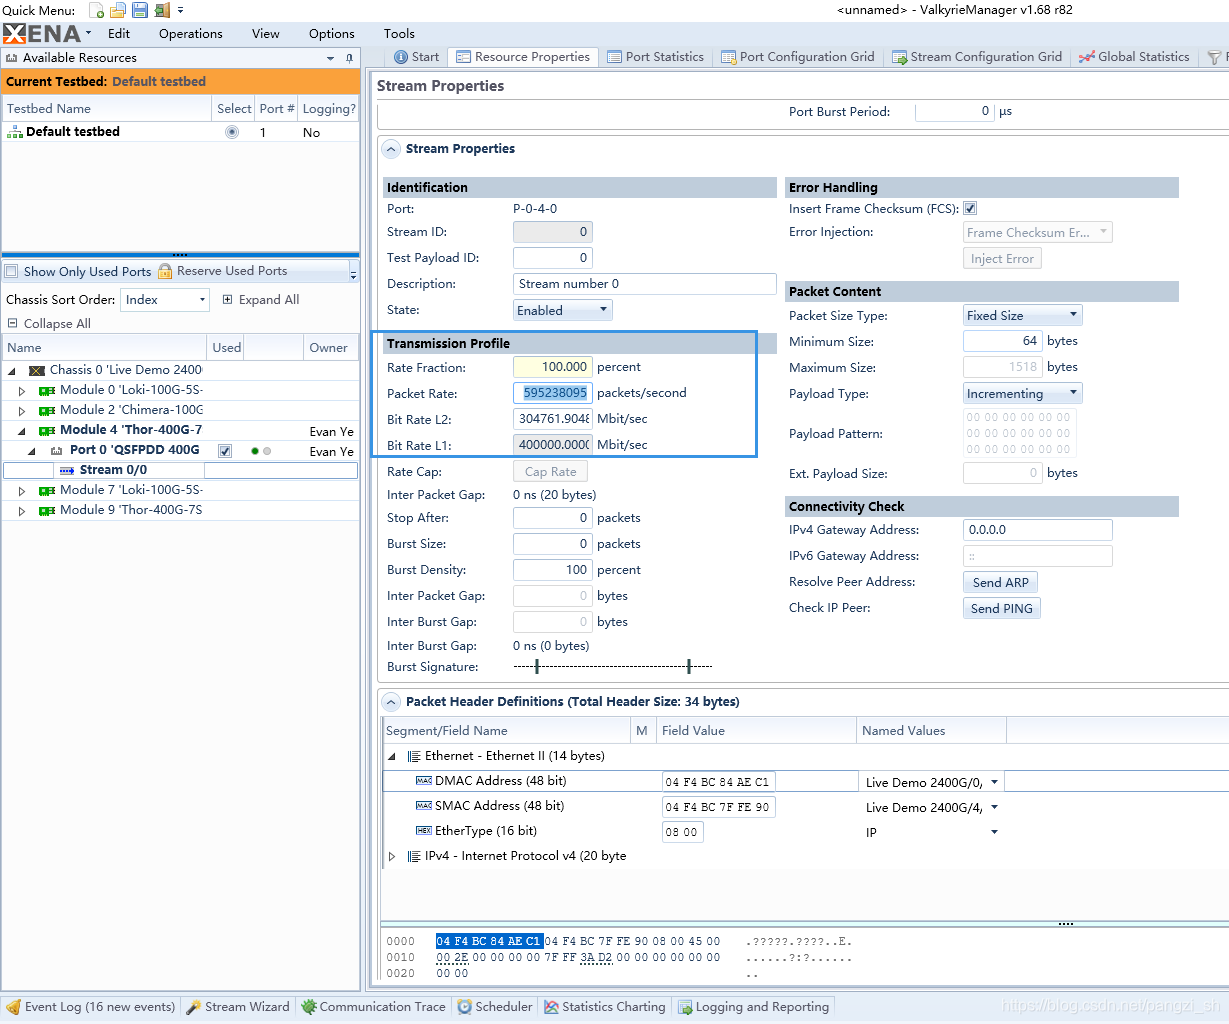Open the Event Log panel
Image resolution: width=1229 pixels, height=1024 pixels.
coord(91,1007)
